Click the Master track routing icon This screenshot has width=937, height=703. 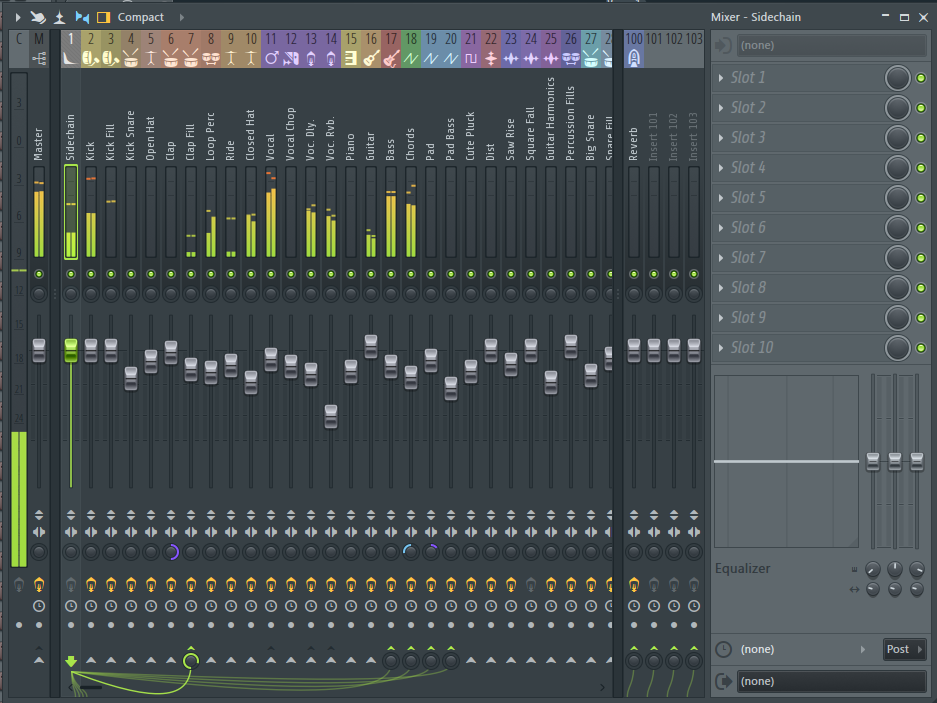39,58
